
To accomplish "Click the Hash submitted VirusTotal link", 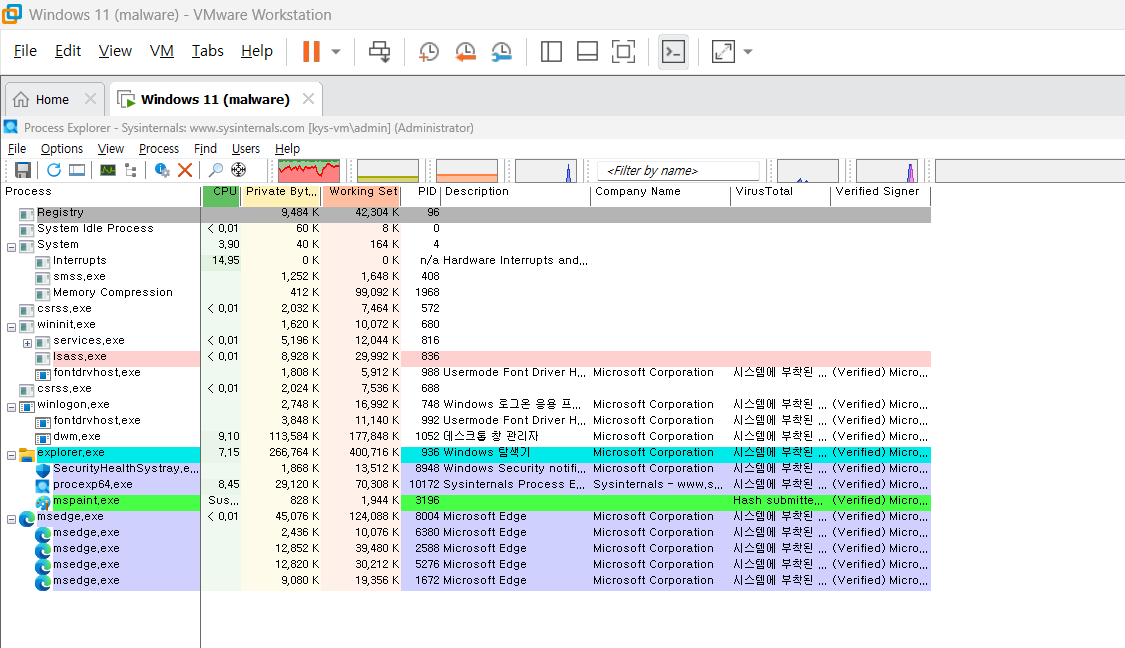I will coord(778,500).
